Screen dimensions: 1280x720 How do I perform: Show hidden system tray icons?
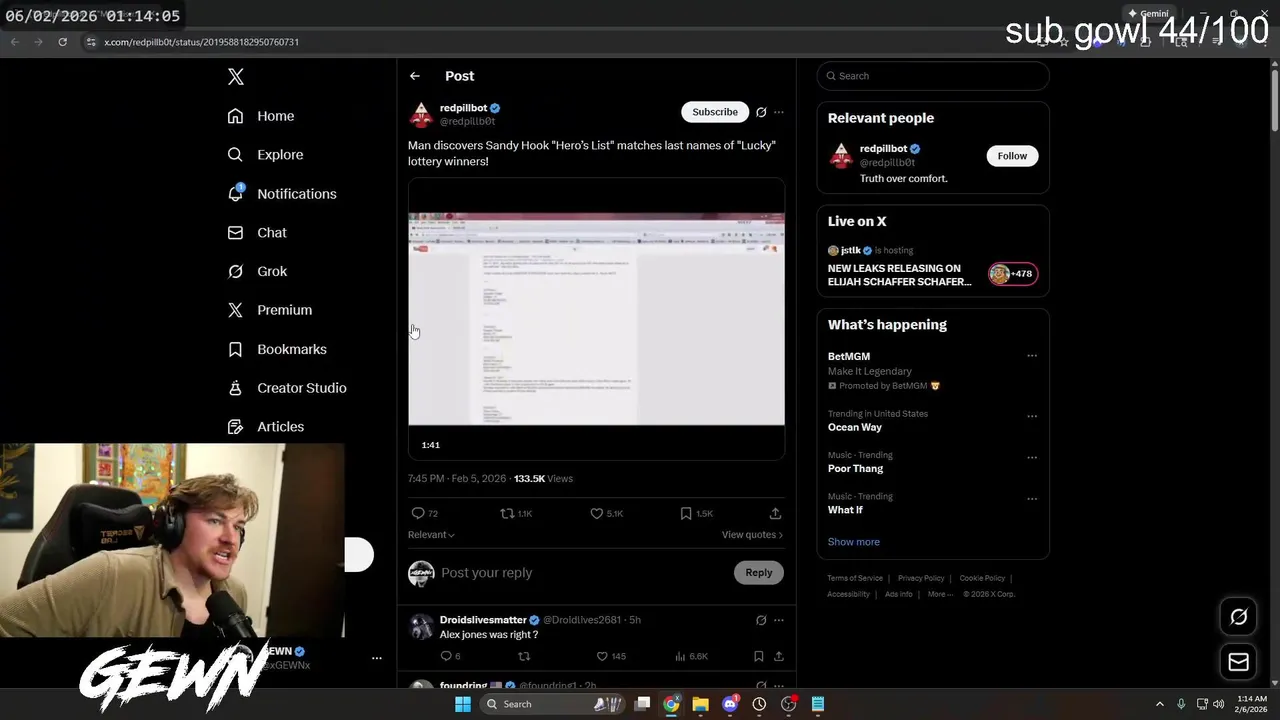(x=1160, y=704)
